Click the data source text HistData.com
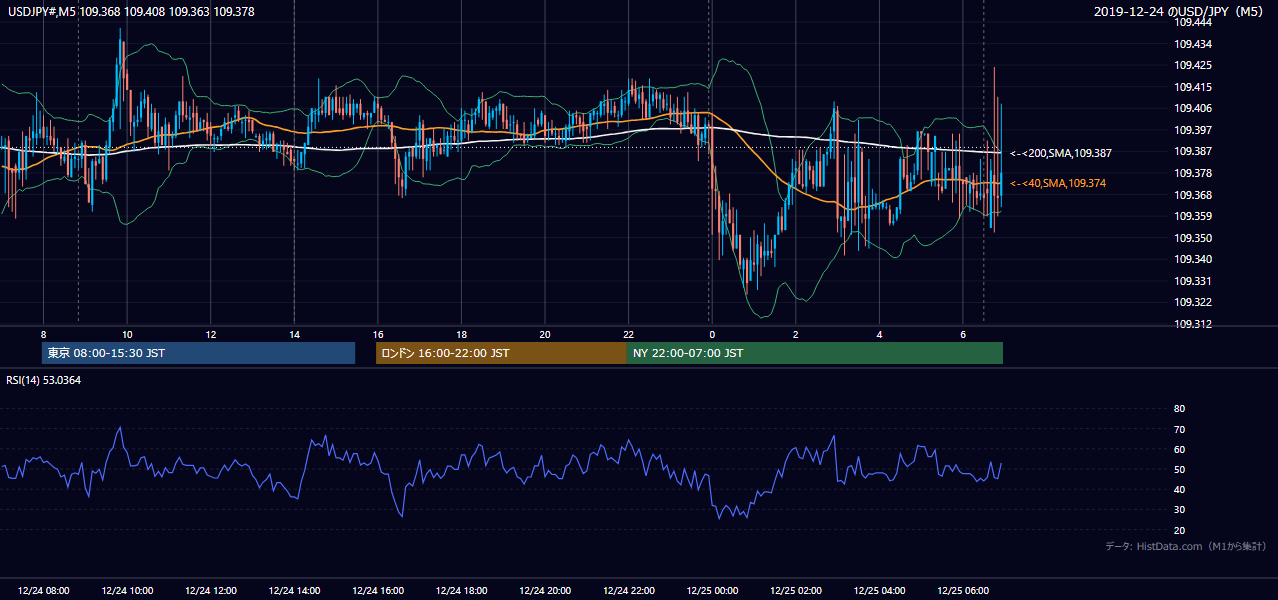Image resolution: width=1278 pixels, height=600 pixels. pos(1168,546)
